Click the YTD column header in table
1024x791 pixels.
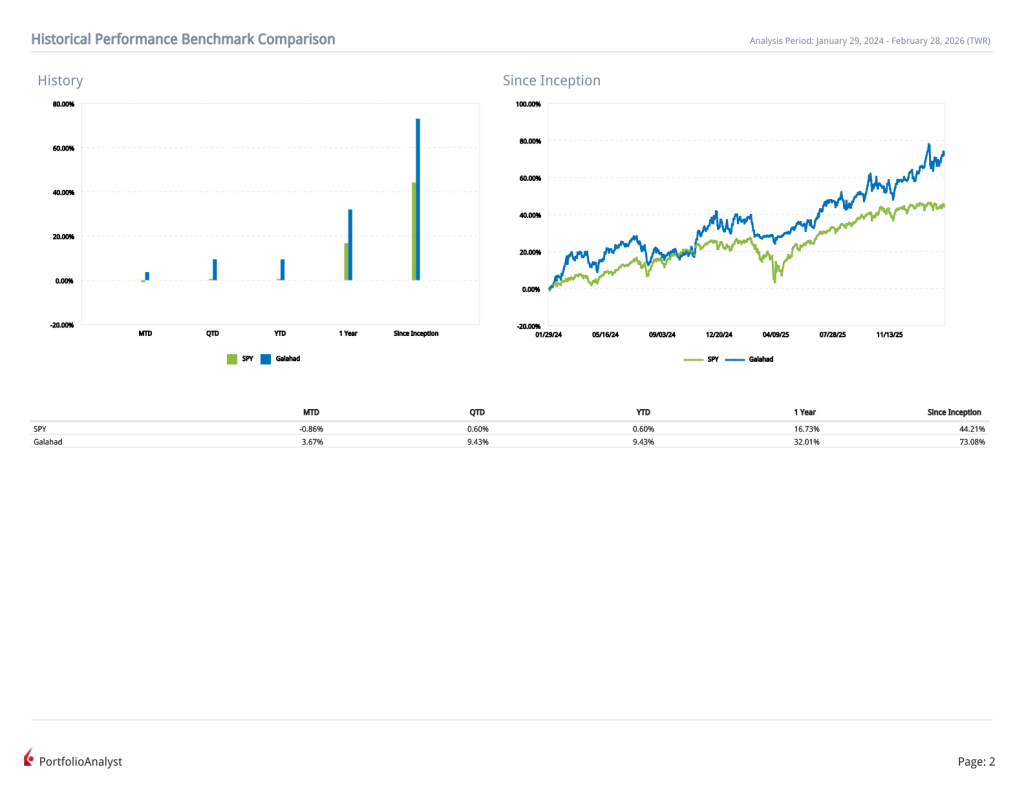click(643, 413)
